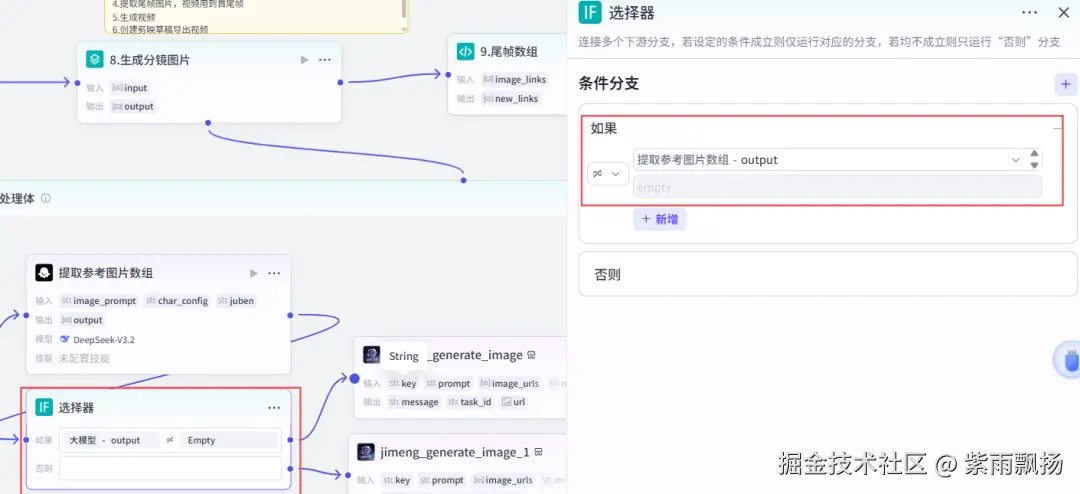Click the char_config input variable
Viewport: 1080px width, 494px height.
pyautogui.click(x=177, y=300)
